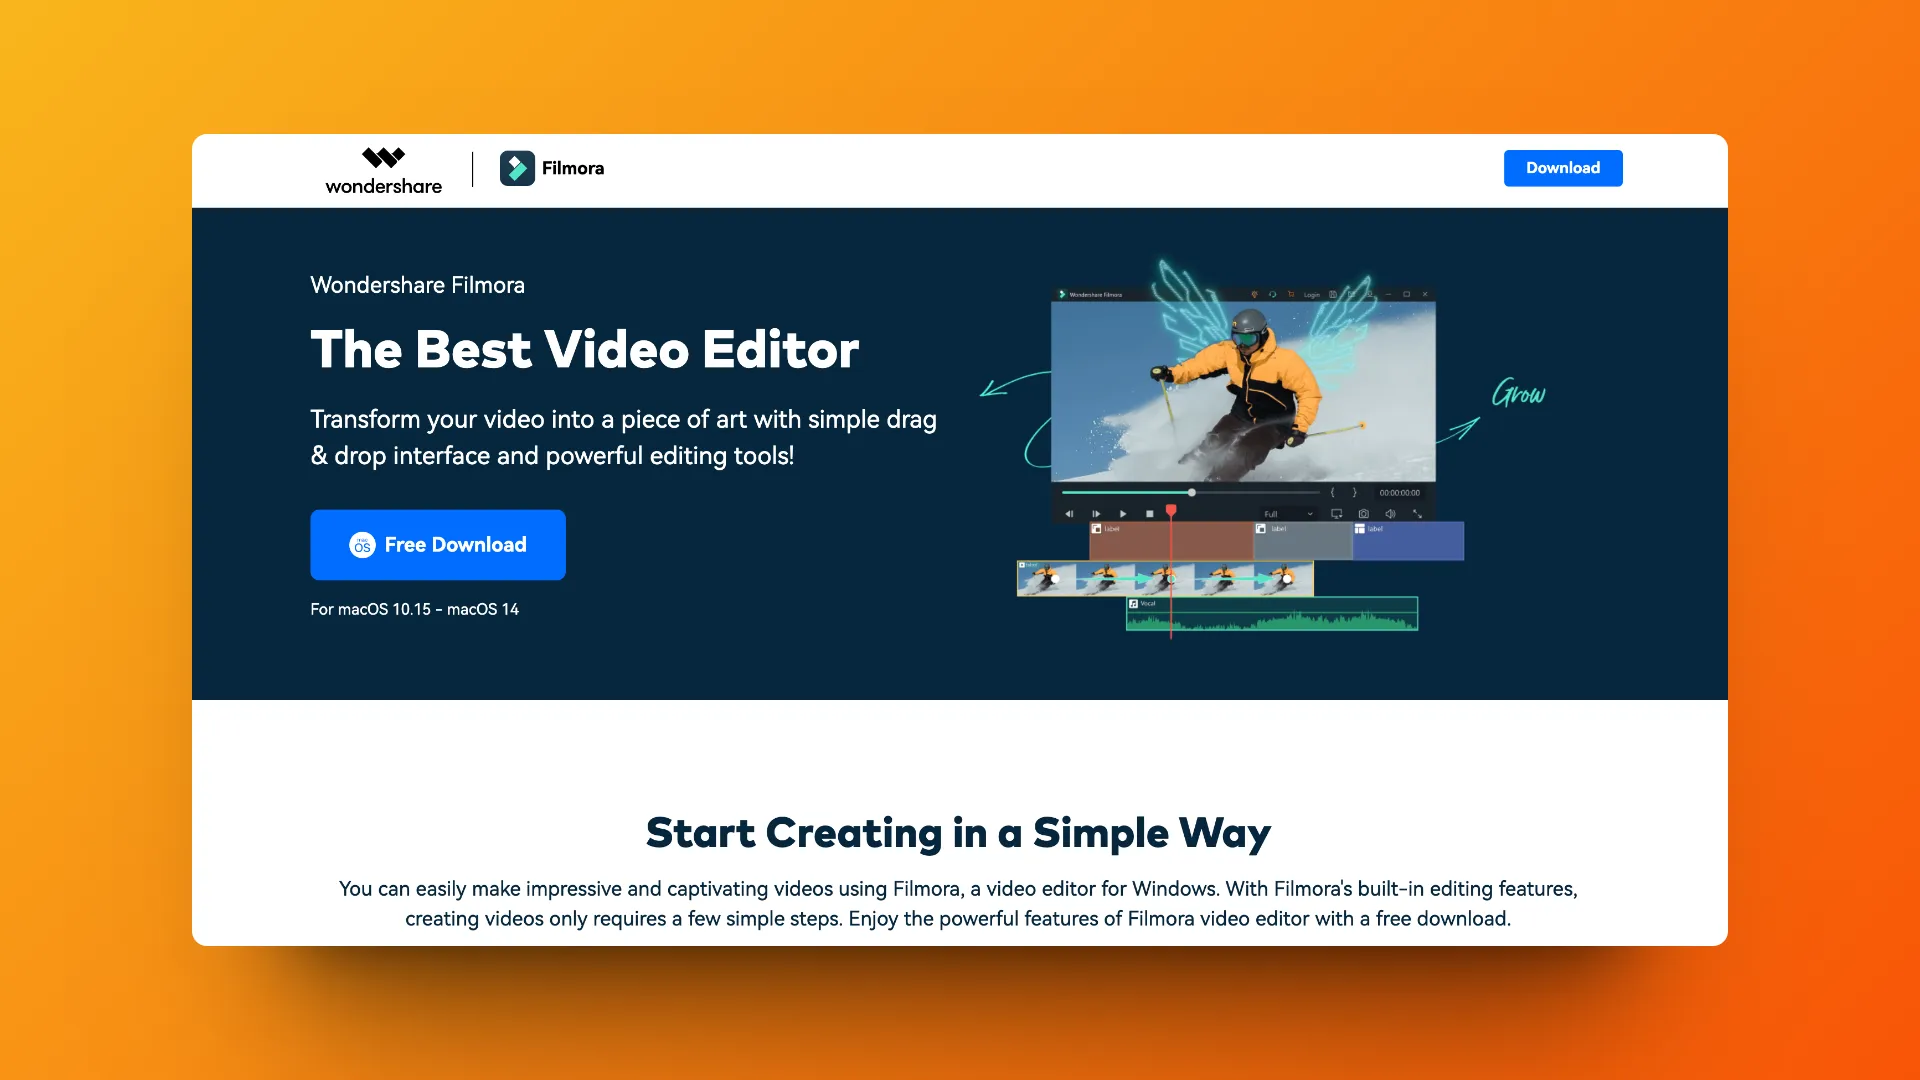
Task: Click the next frame button in the player
Action: [1096, 514]
